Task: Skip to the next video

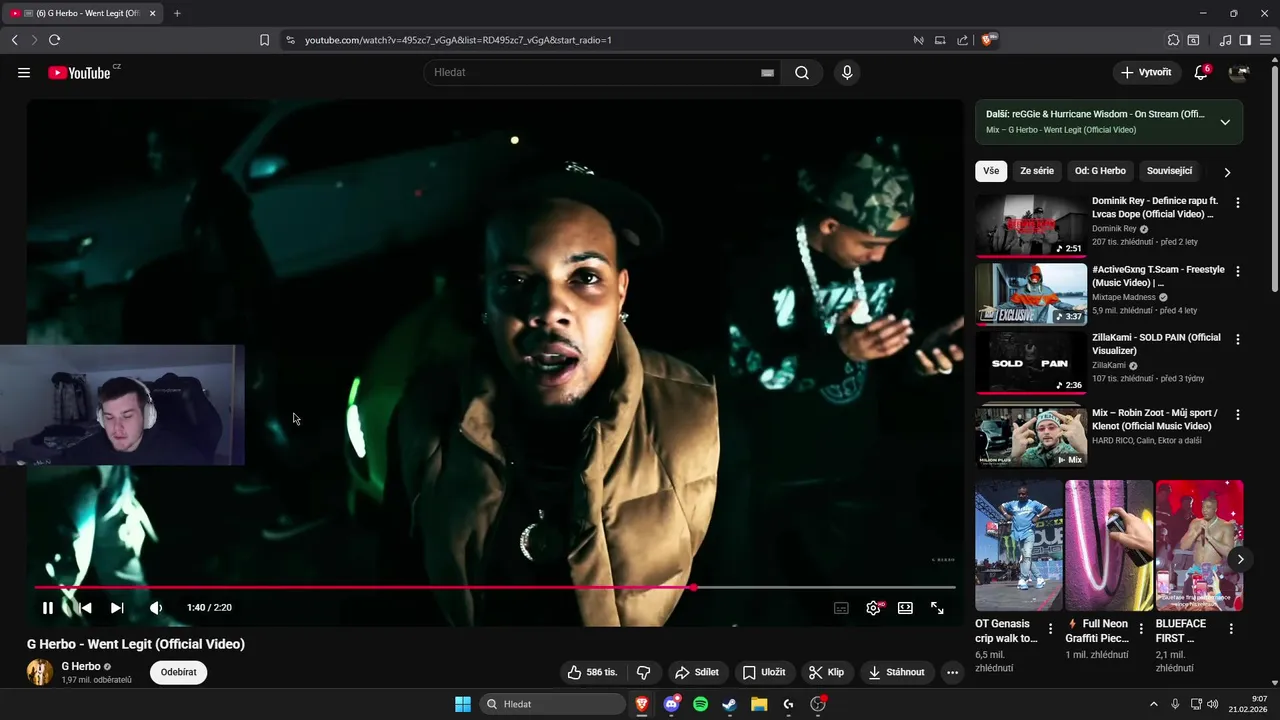Action: [117, 607]
